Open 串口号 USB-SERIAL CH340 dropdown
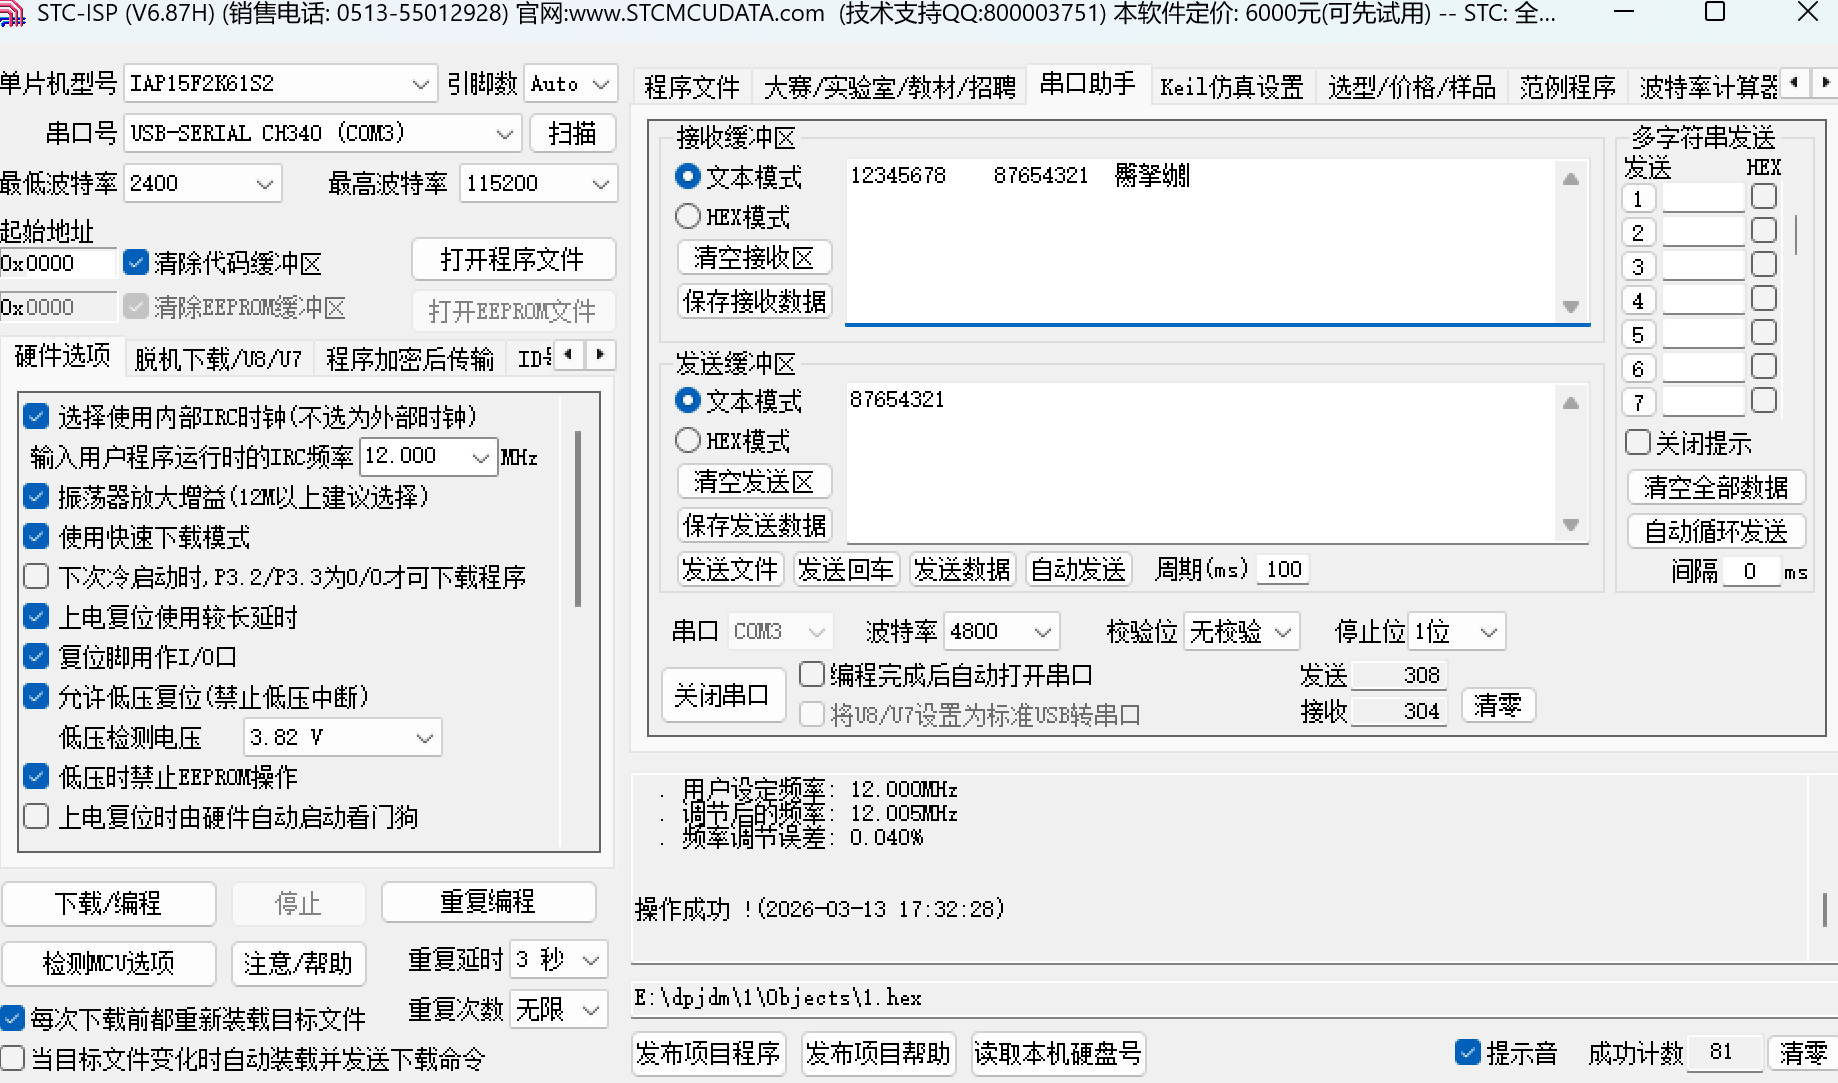The width and height of the screenshot is (1838, 1083). [322, 133]
